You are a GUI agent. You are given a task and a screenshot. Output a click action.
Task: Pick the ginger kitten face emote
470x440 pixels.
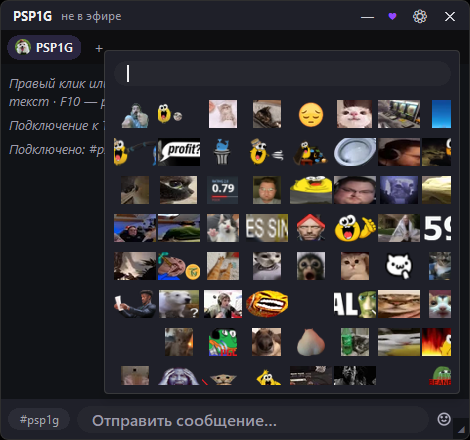(355, 266)
